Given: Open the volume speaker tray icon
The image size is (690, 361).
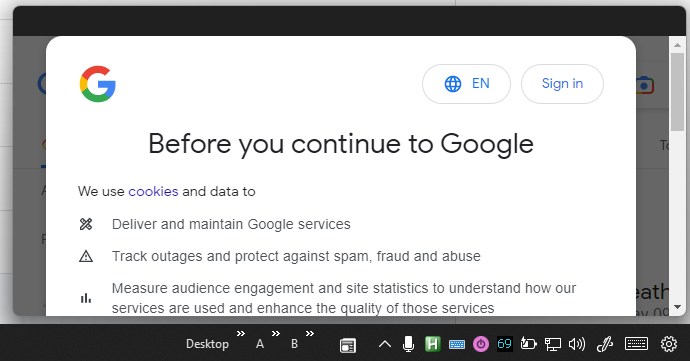Looking at the screenshot, I should click(577, 344).
